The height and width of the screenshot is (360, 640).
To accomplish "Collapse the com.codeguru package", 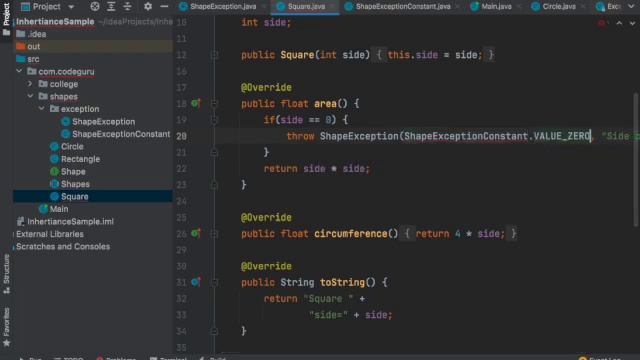I will pos(19,71).
